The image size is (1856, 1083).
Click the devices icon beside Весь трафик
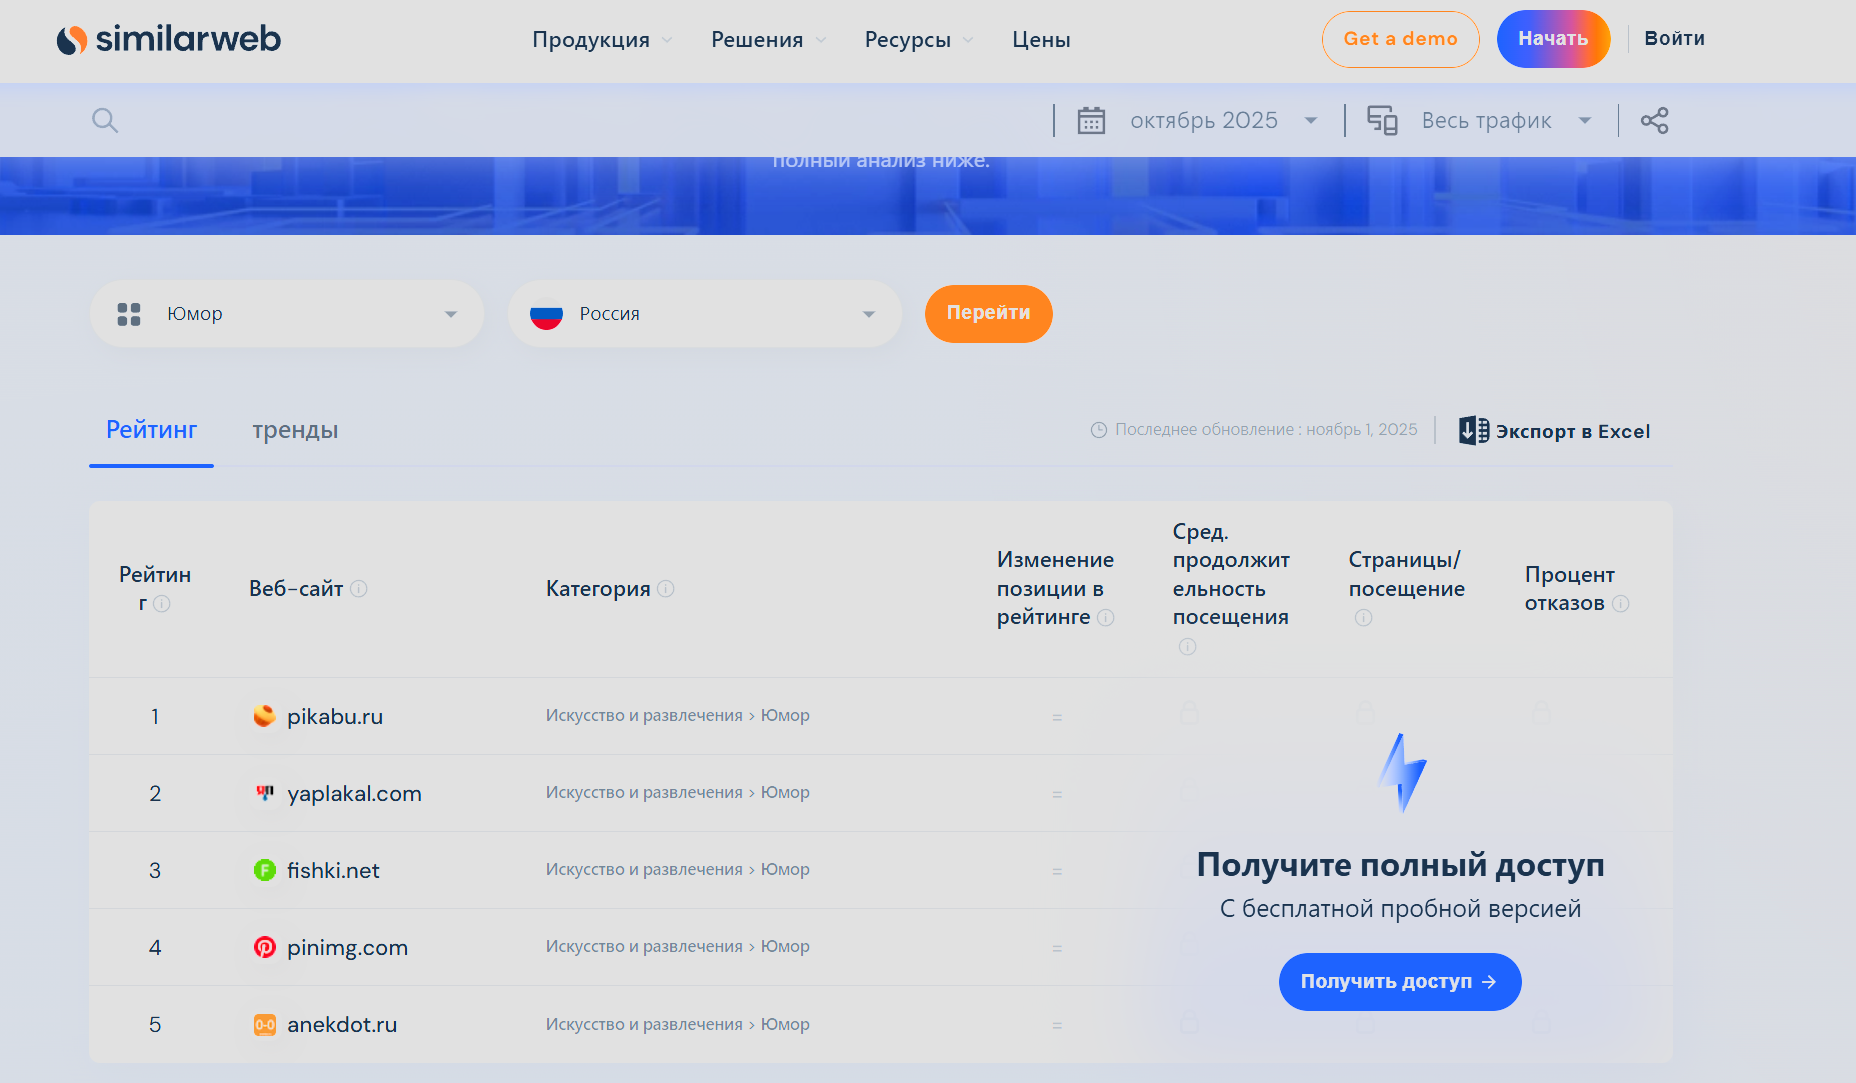(x=1382, y=121)
